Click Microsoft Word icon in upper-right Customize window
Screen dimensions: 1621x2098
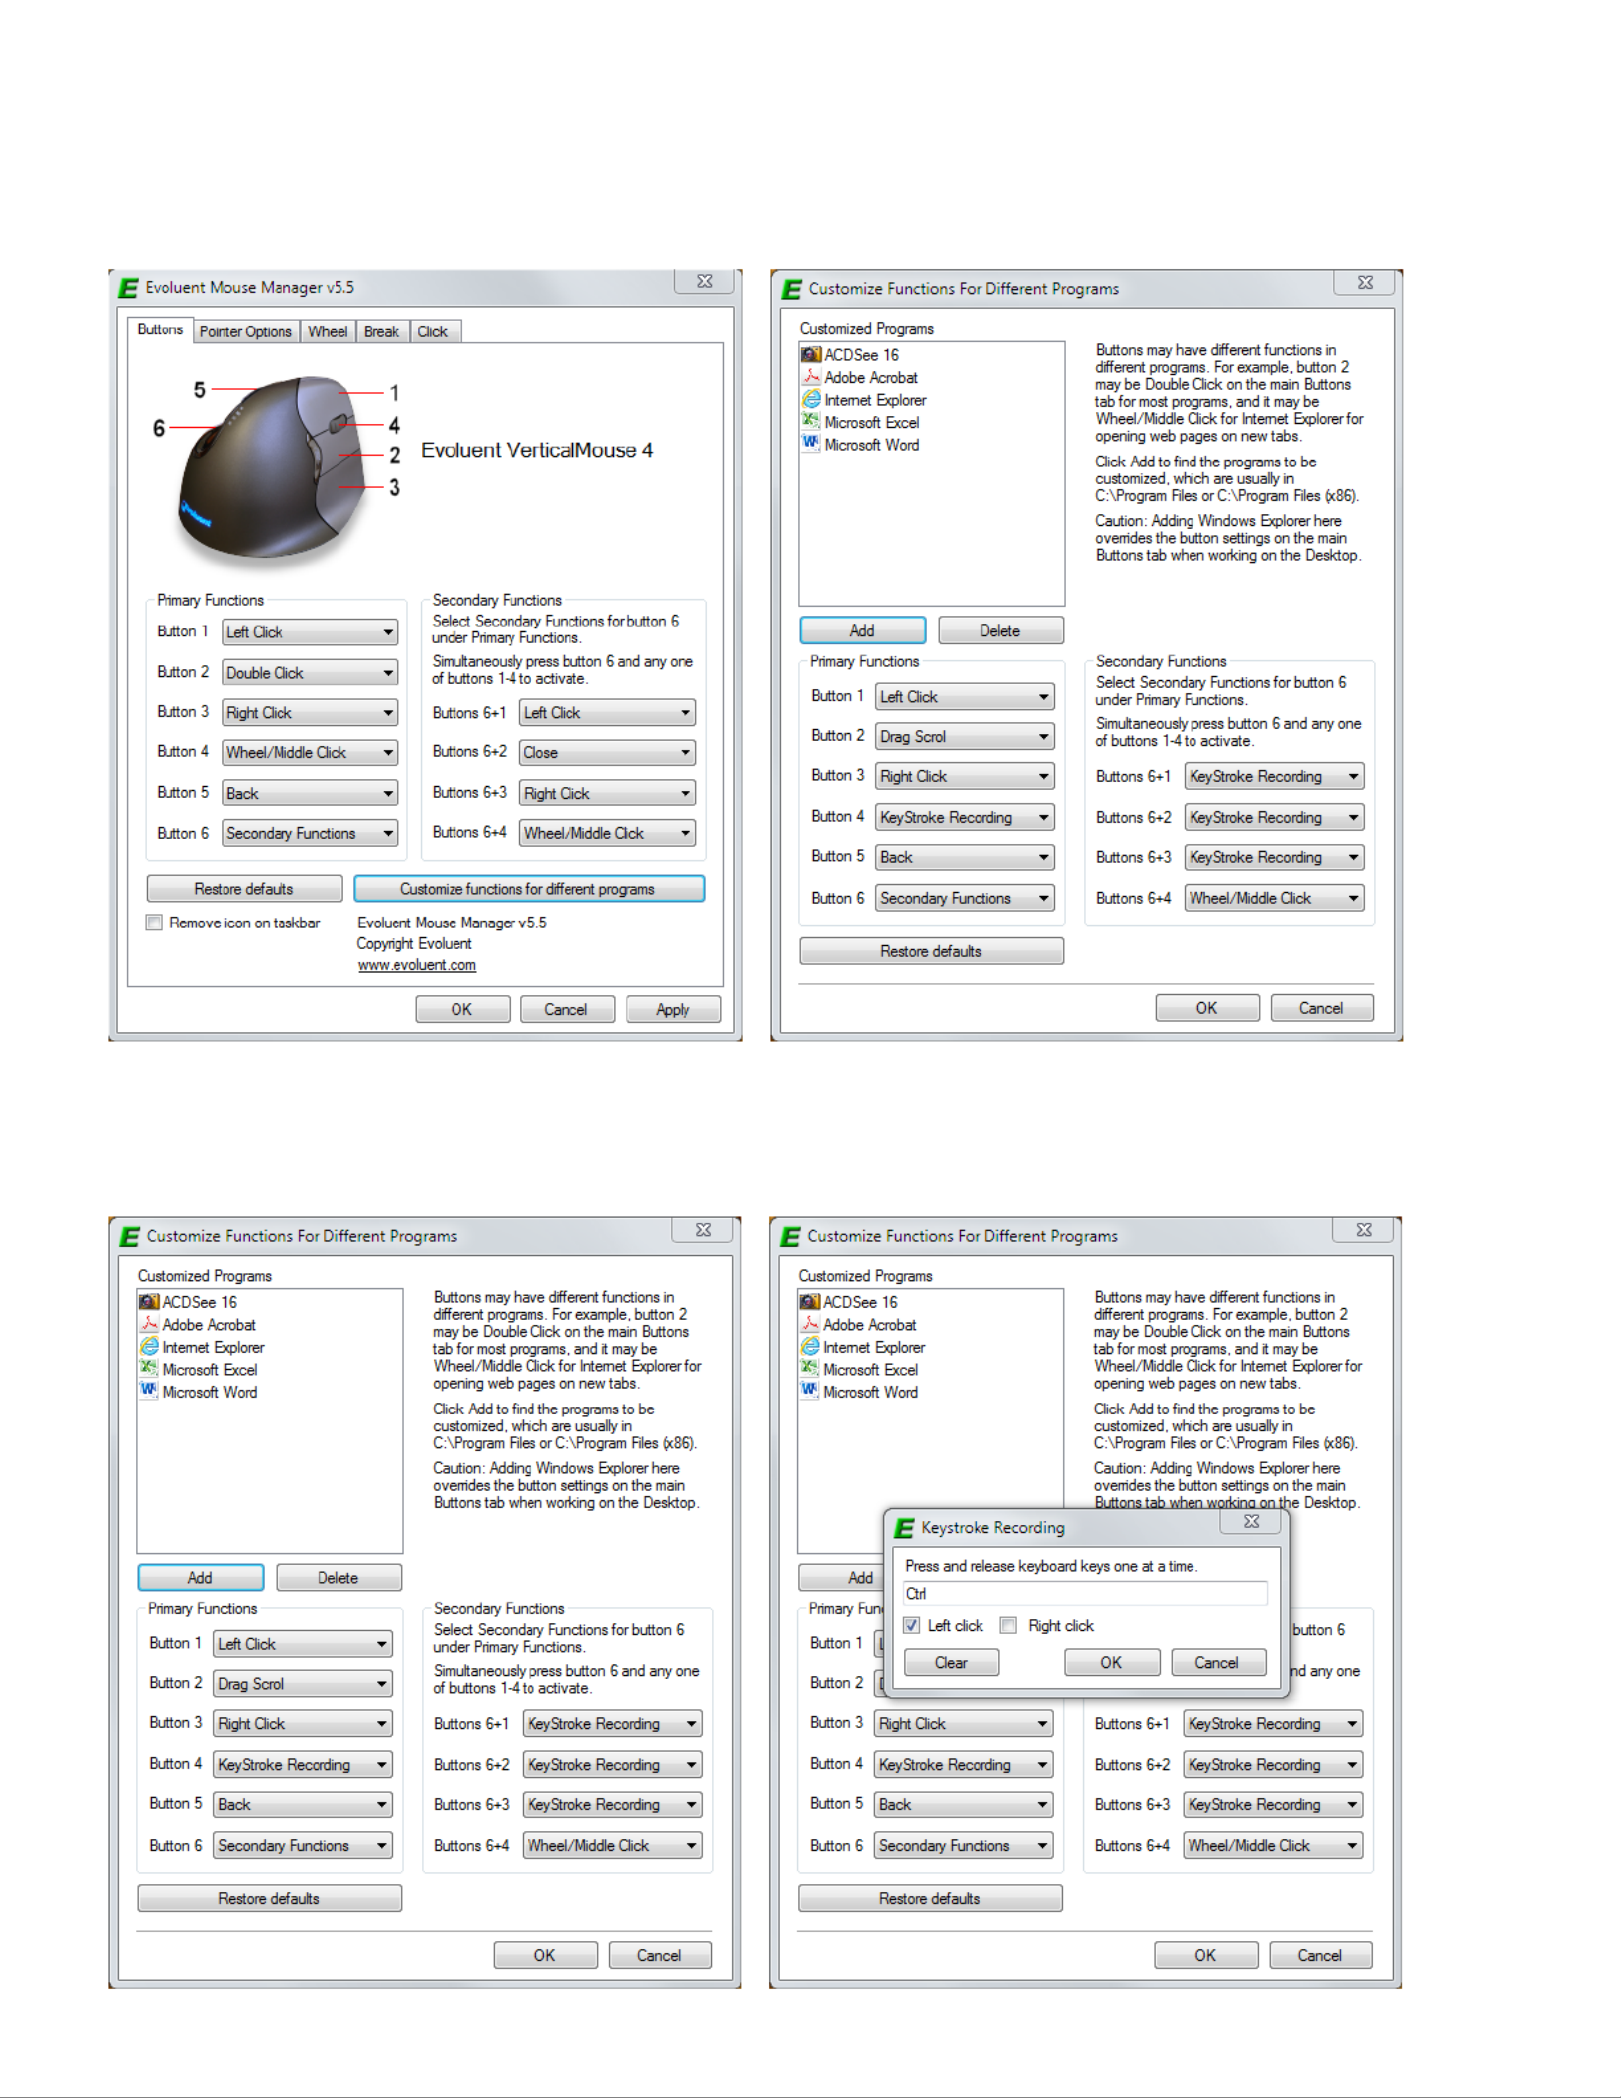pyautogui.click(x=811, y=444)
